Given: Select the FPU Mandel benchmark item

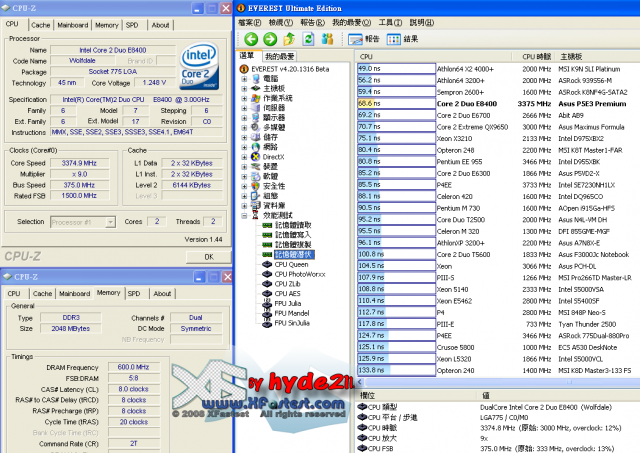Looking at the screenshot, I should [292, 313].
